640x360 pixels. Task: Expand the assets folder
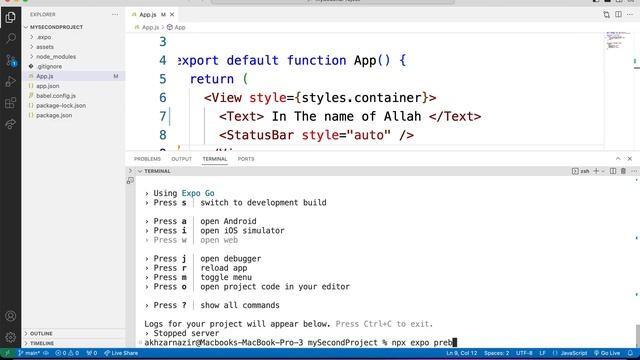tap(45, 47)
